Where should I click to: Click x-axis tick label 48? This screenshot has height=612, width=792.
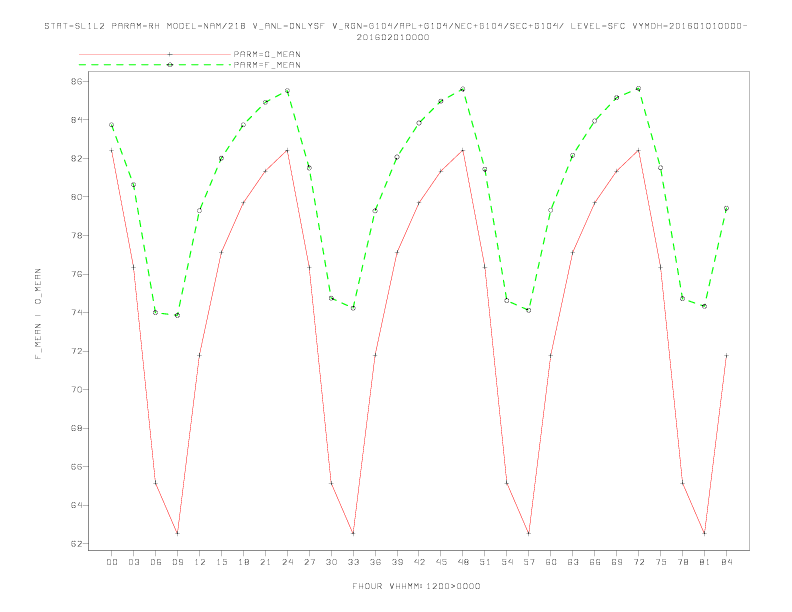463,562
